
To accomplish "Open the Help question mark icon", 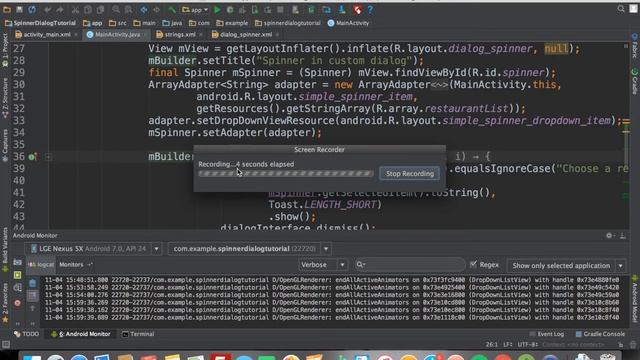I will (x=370, y=9).
